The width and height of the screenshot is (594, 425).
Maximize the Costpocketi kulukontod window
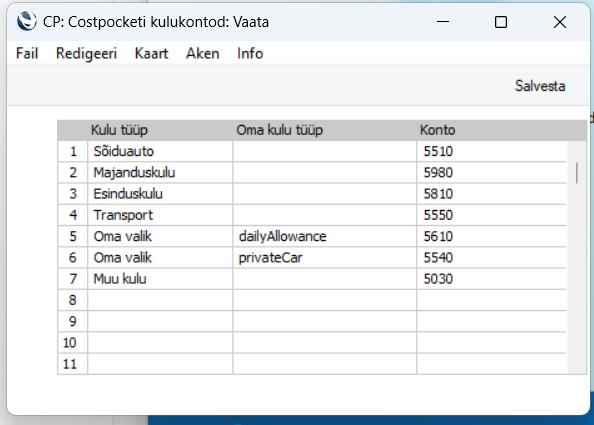501,22
